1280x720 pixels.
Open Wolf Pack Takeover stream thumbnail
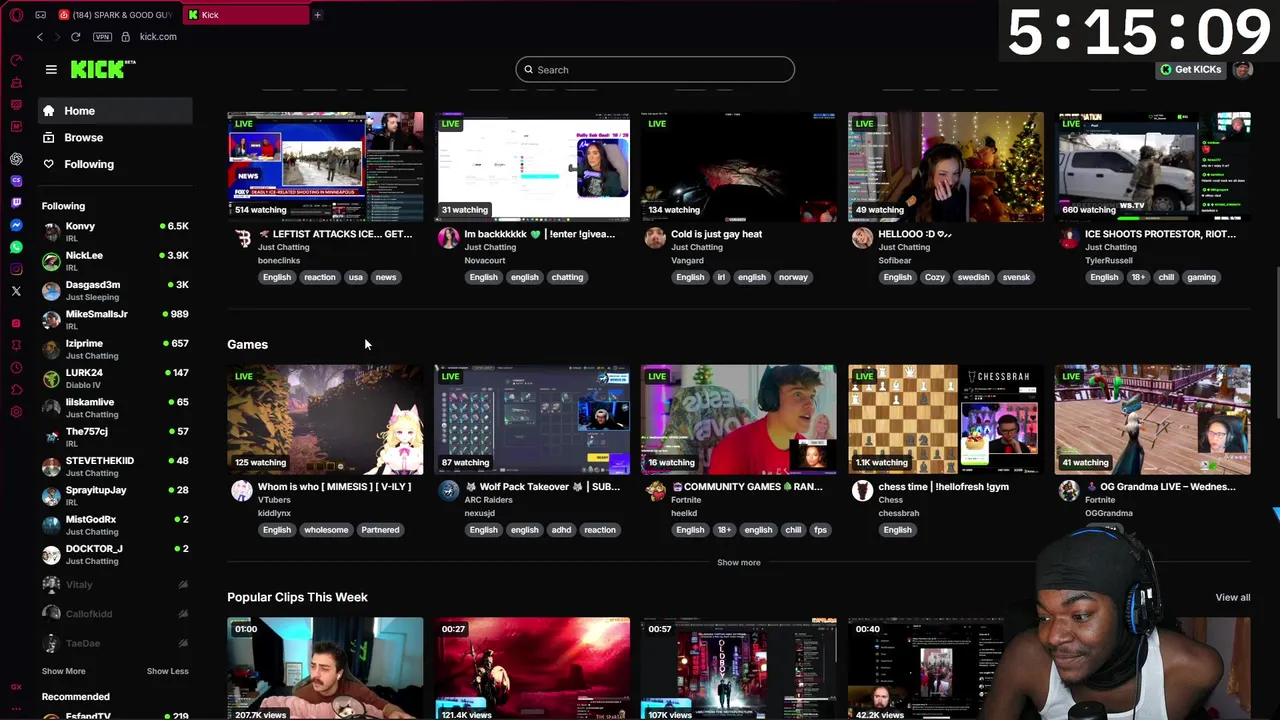532,419
